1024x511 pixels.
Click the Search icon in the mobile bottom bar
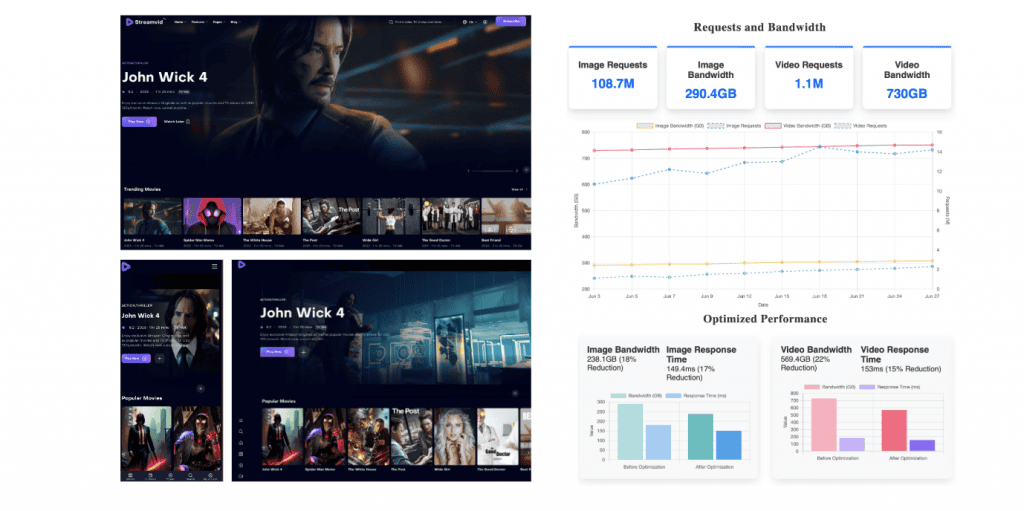pyautogui.click(x=191, y=476)
